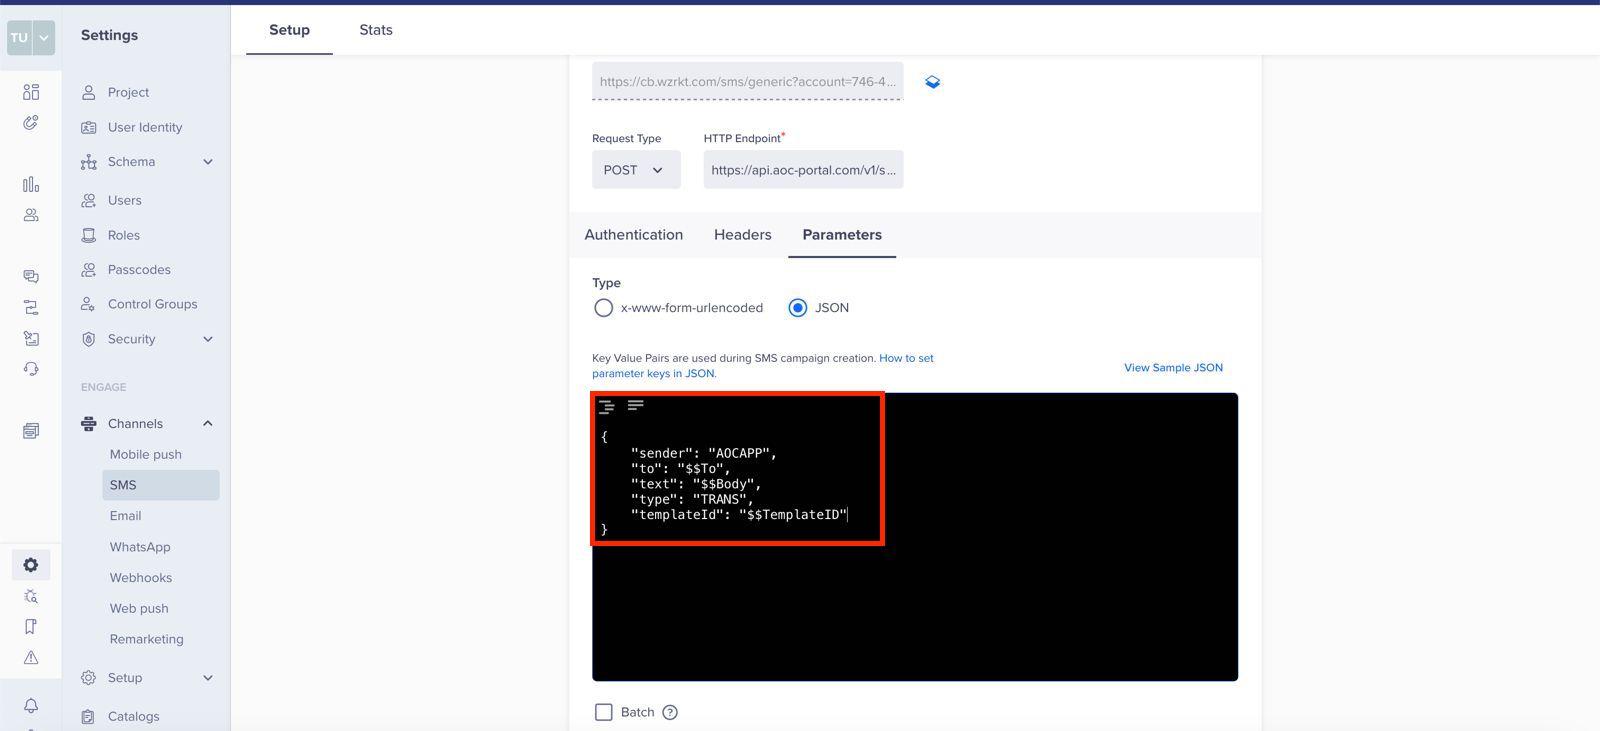Enable the Batch checkbox

(604, 712)
